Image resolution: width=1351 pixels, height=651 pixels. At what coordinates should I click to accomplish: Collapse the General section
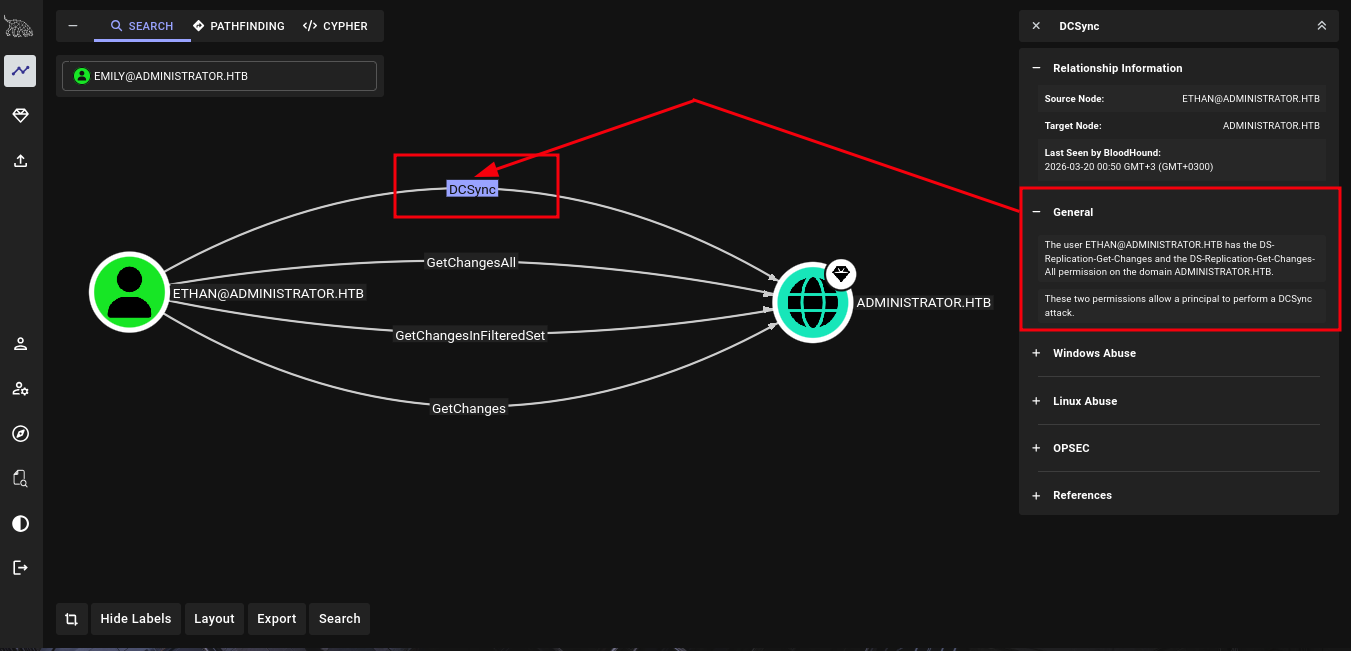pyautogui.click(x=1036, y=212)
